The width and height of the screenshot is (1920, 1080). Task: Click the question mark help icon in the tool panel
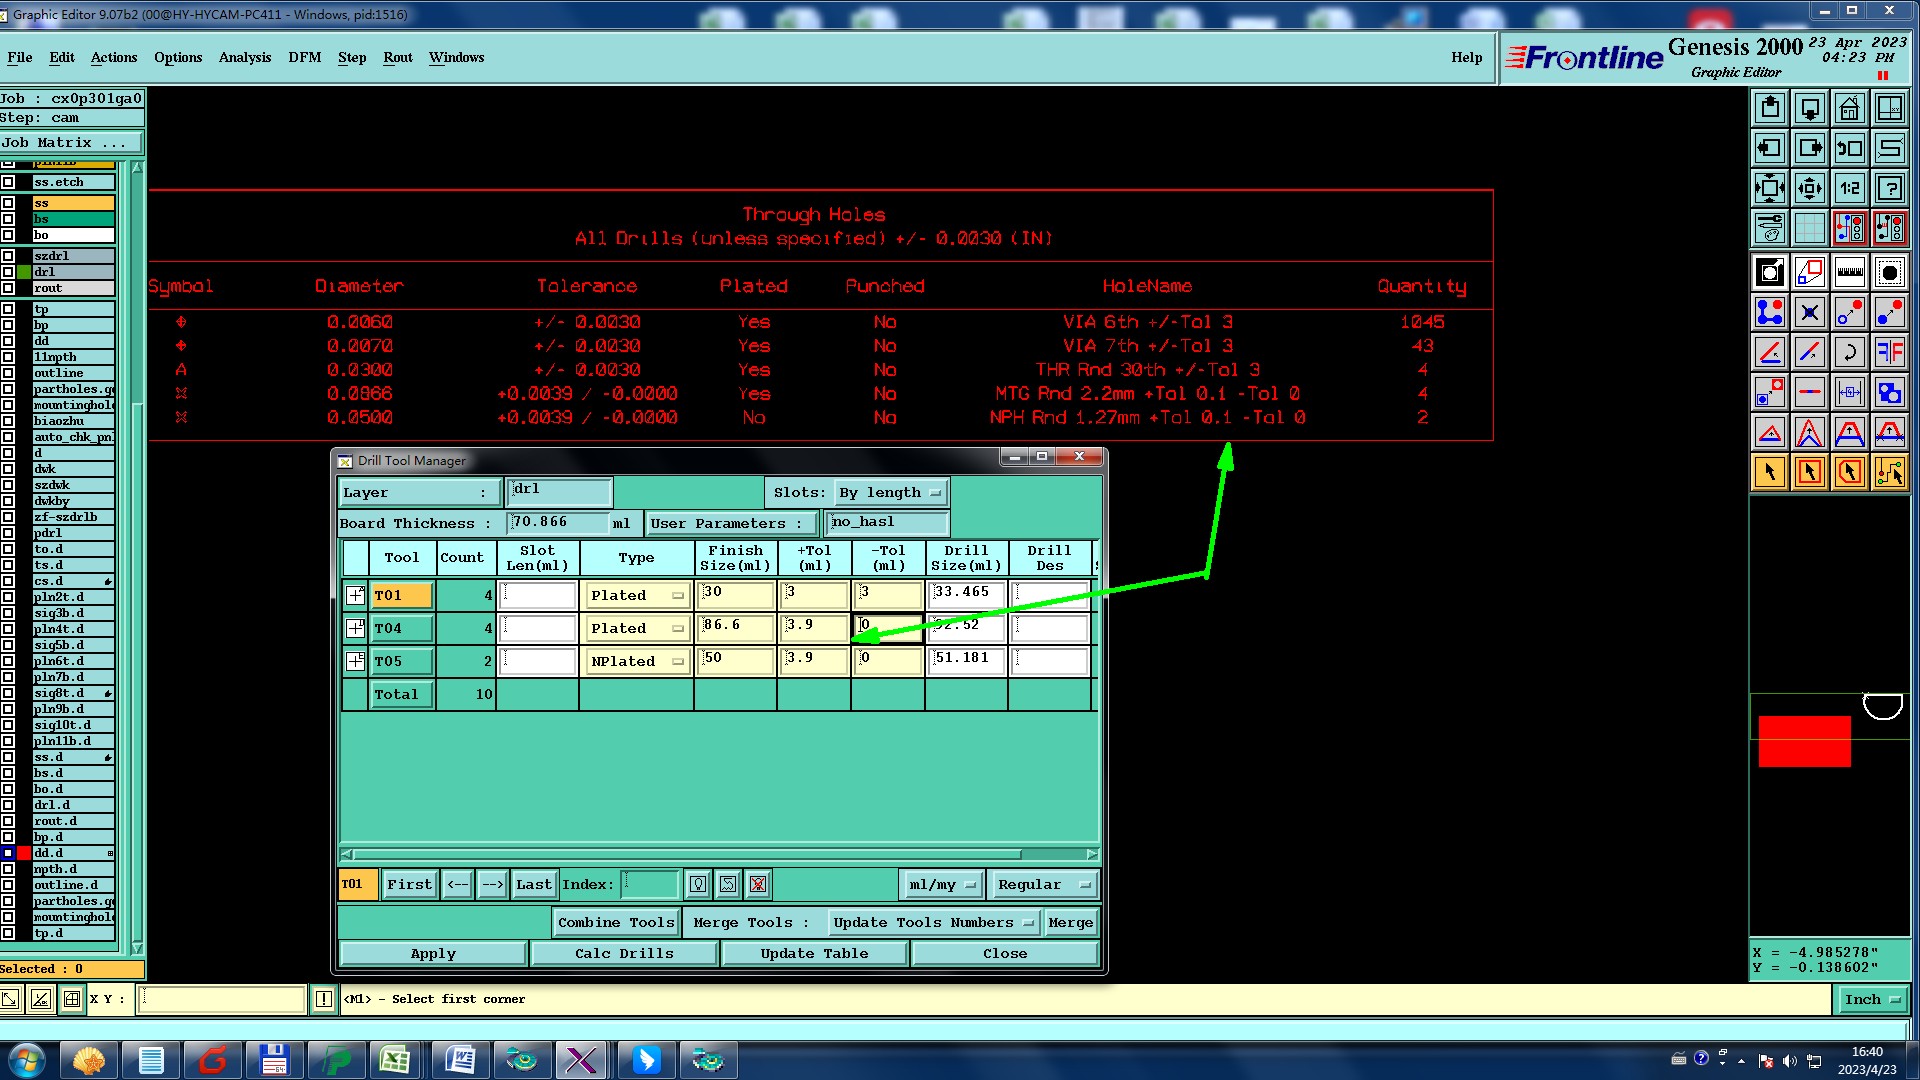pos(1889,188)
